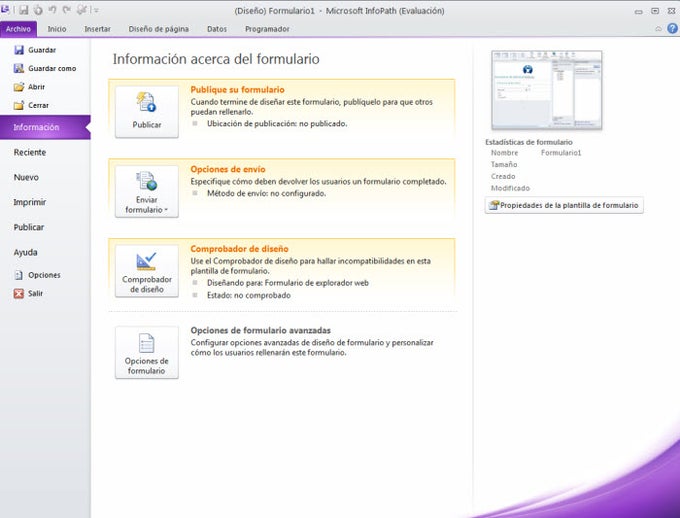Click the Nombre statistics label
The image size is (680, 518).
(x=504, y=153)
